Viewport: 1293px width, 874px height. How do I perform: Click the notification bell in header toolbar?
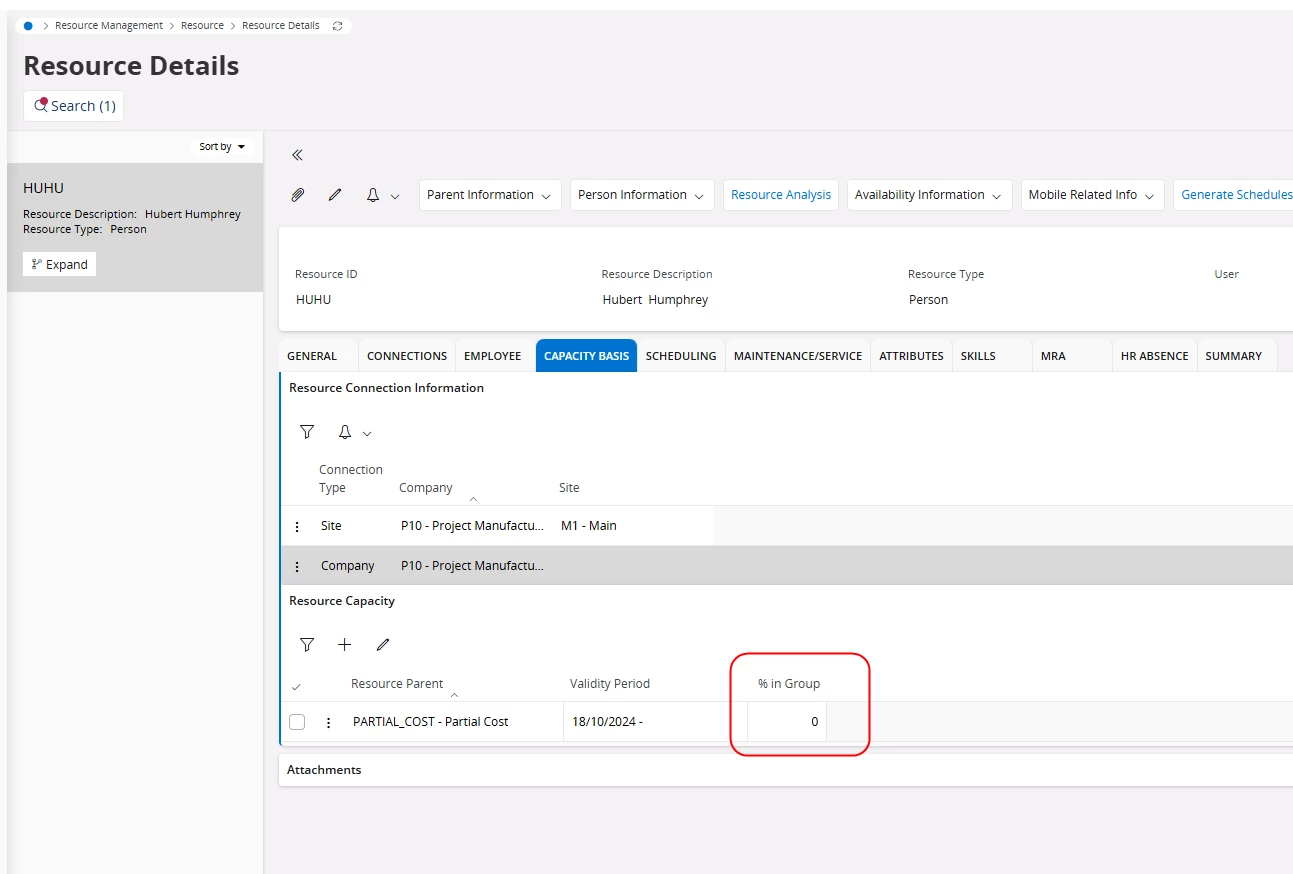373,195
